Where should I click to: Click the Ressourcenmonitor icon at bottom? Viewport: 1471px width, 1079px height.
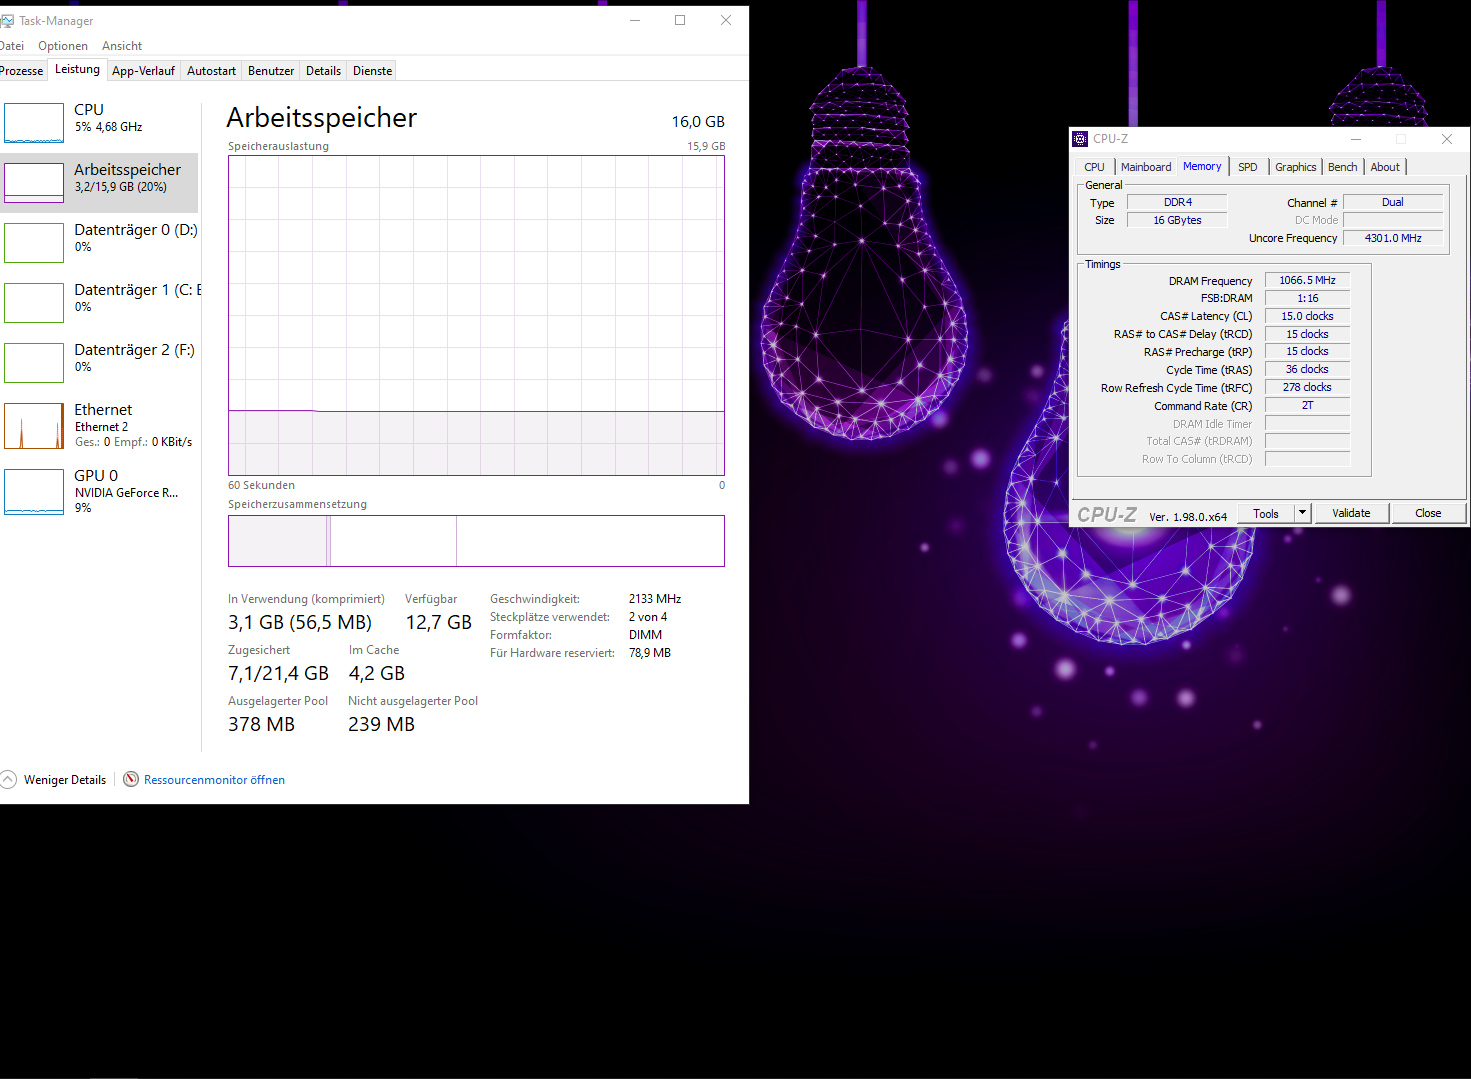tap(131, 779)
